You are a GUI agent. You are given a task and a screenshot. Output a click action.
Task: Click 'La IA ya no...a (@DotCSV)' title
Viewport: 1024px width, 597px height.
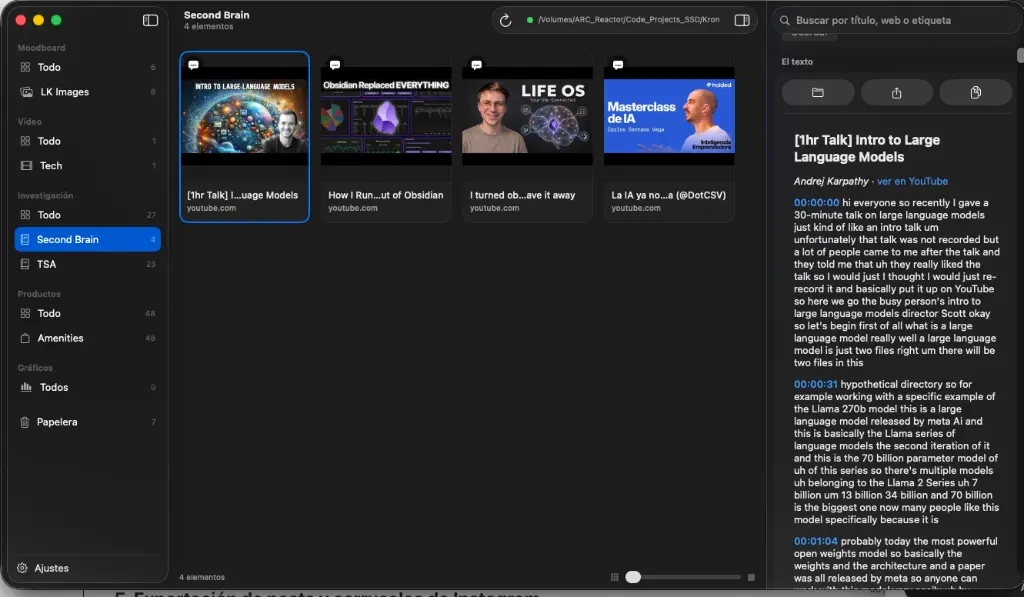[668, 195]
